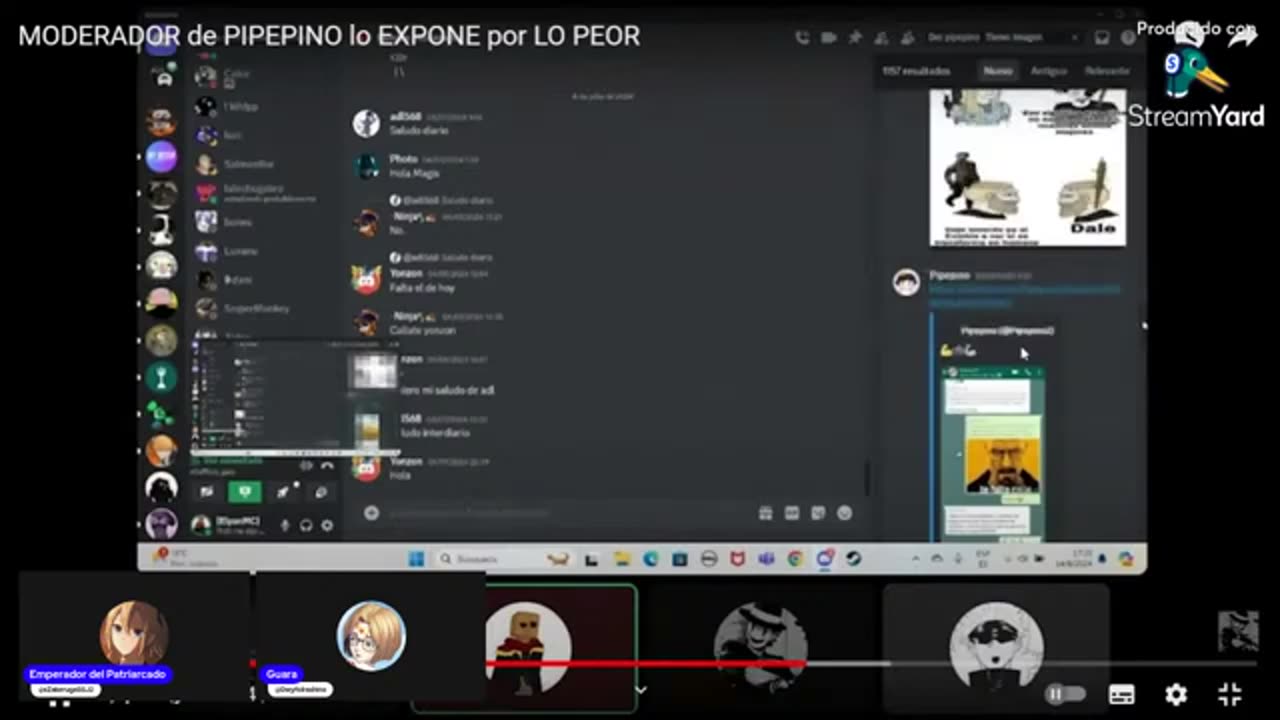This screenshot has width=1280, height=720.
Task: Toggle noise suppression in voice panel
Action: pos(306,466)
